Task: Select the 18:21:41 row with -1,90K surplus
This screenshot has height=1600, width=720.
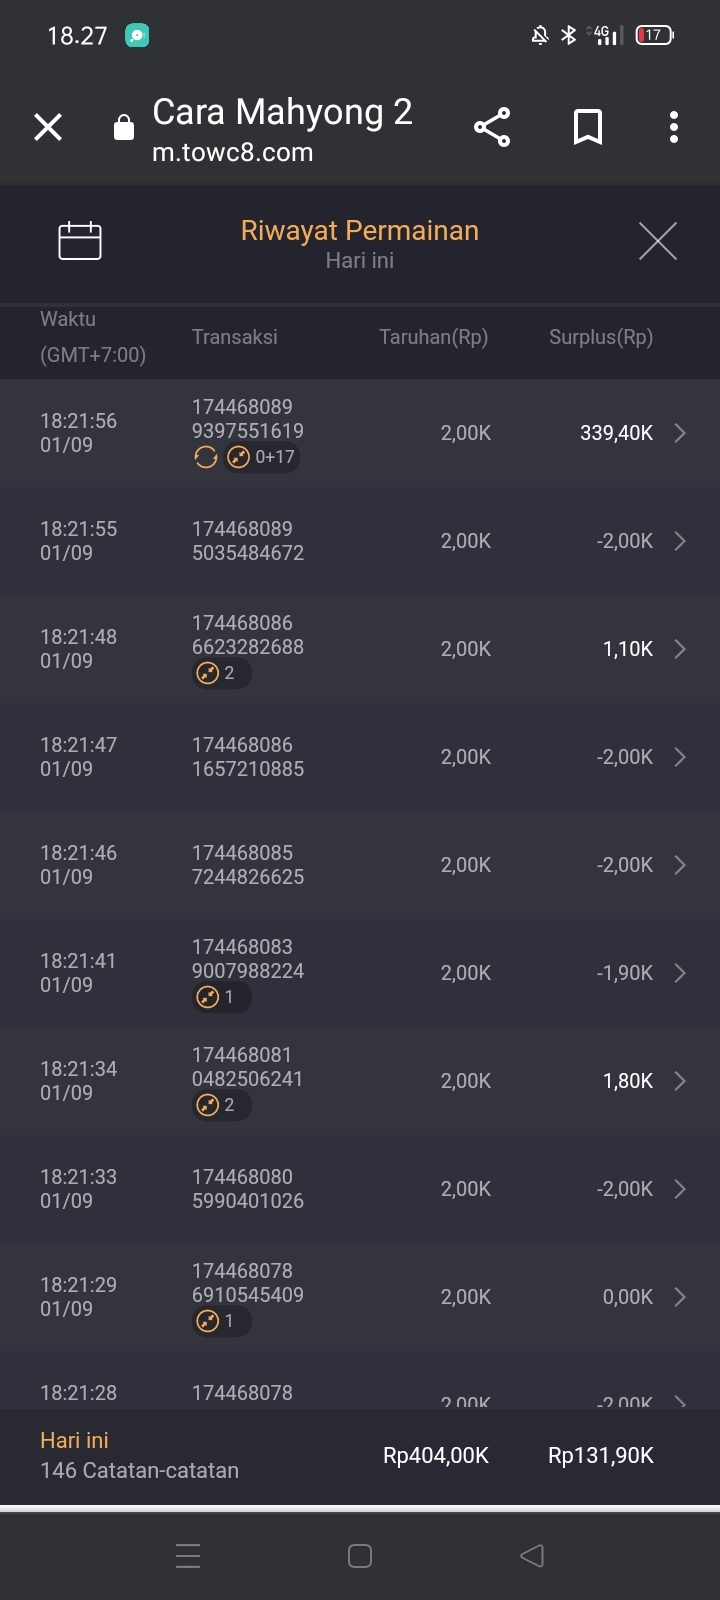Action: 360,973
